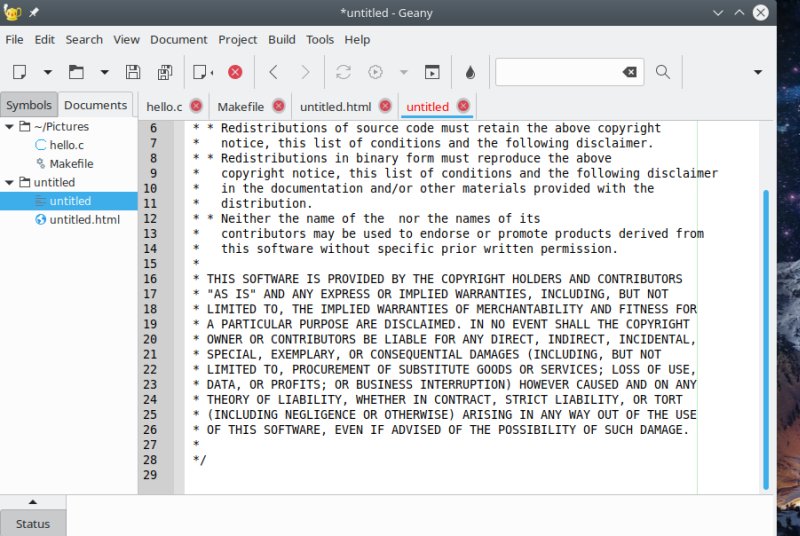
Task: Expand the recent files dropdown arrow
Action: (105, 72)
